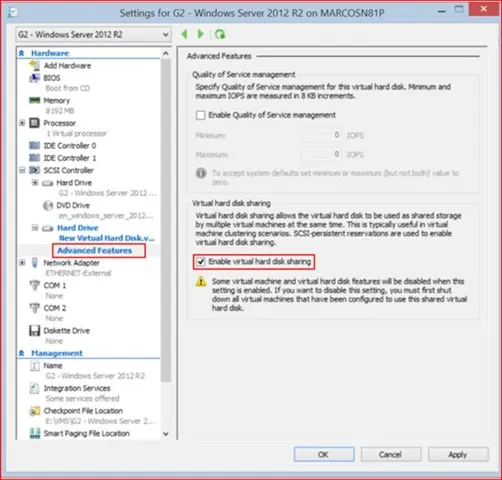Close the settings window

(x=484, y=9)
